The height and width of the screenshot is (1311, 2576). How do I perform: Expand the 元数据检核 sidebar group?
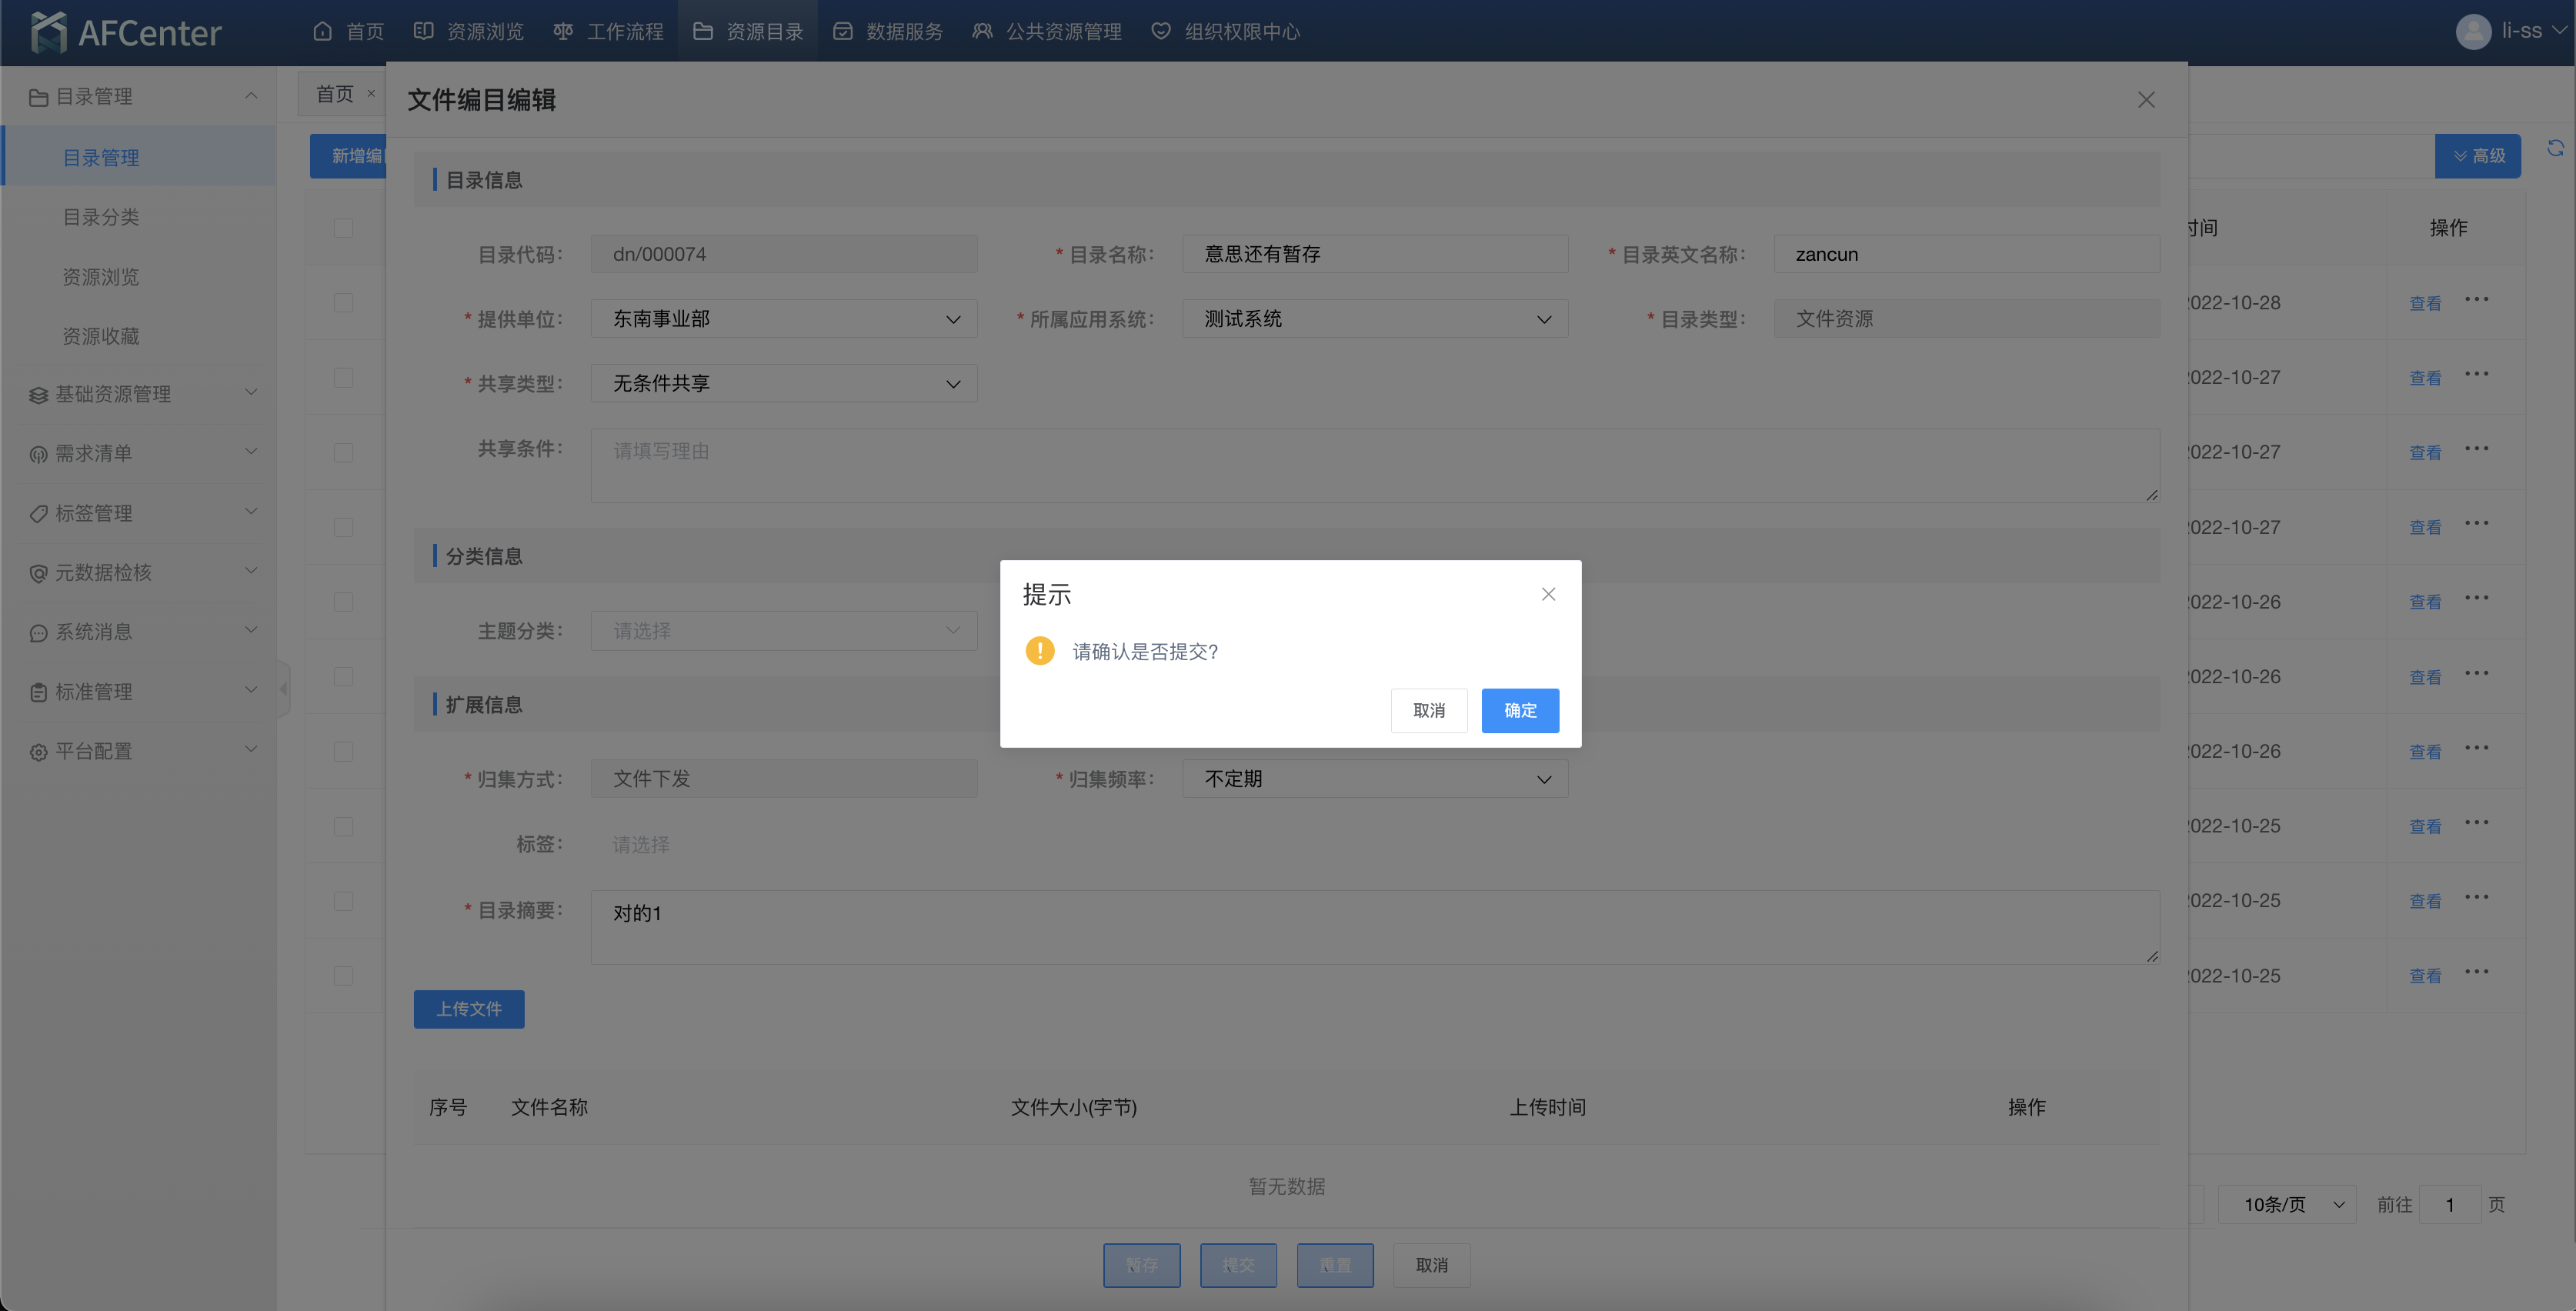(x=138, y=572)
